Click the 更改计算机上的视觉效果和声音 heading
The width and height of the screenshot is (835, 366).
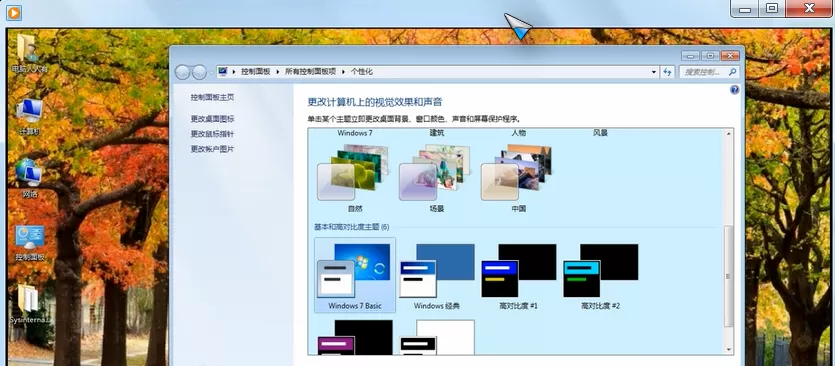pyautogui.click(x=375, y=102)
